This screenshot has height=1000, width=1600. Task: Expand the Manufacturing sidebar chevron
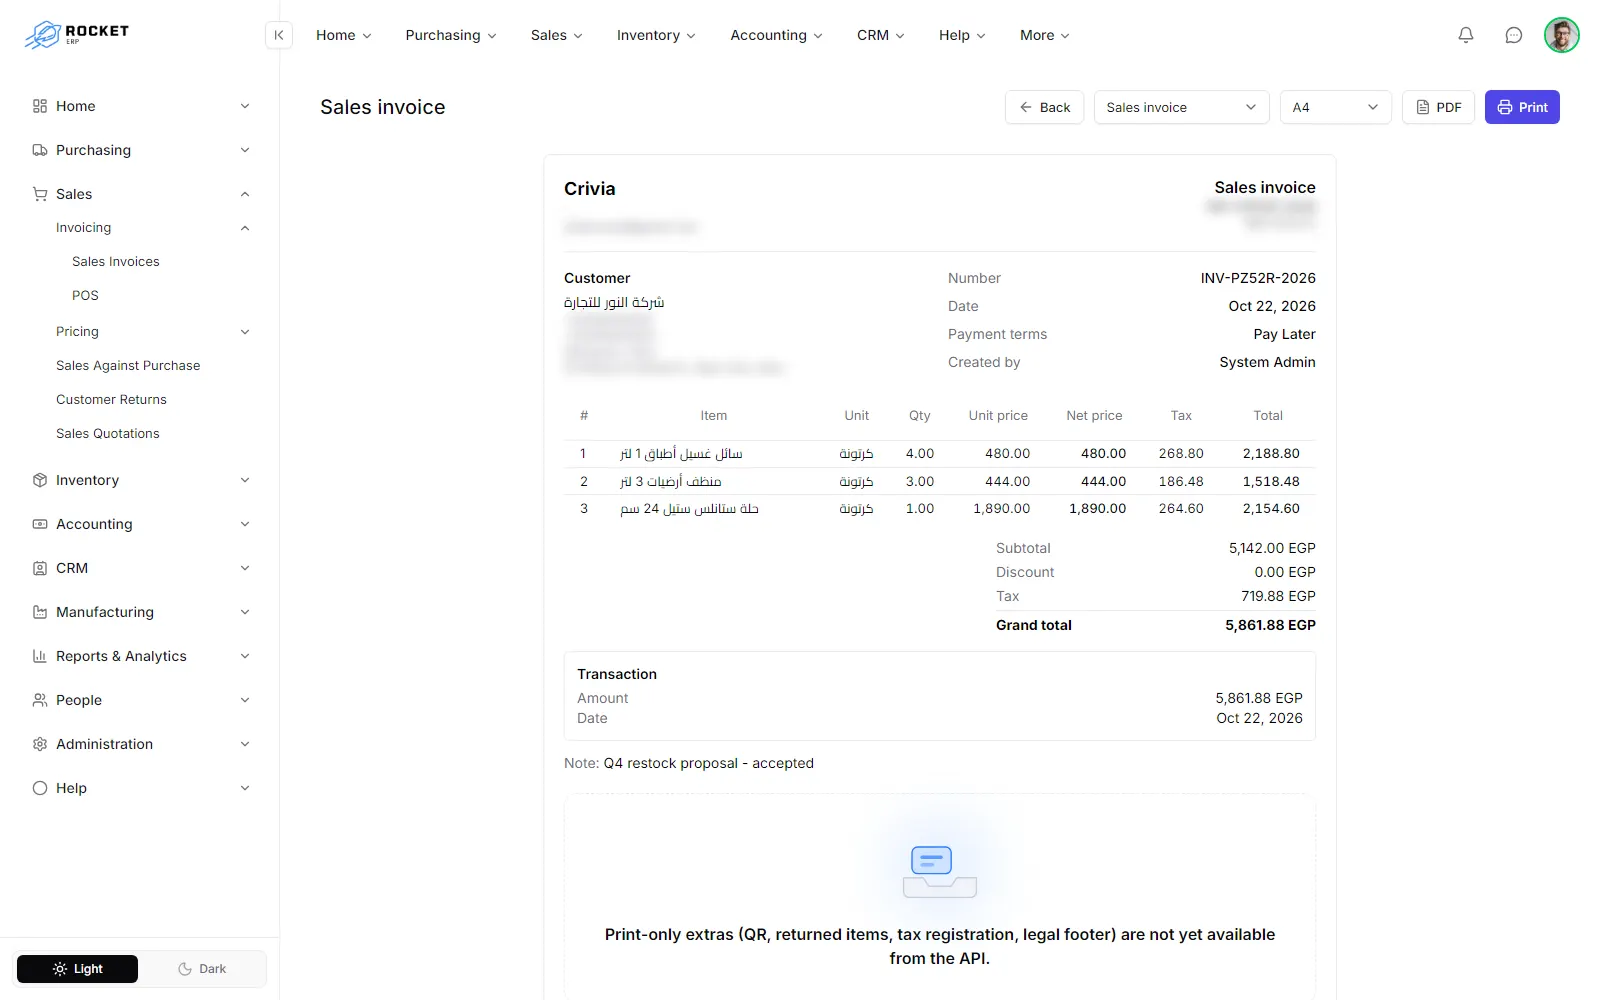coord(245,612)
